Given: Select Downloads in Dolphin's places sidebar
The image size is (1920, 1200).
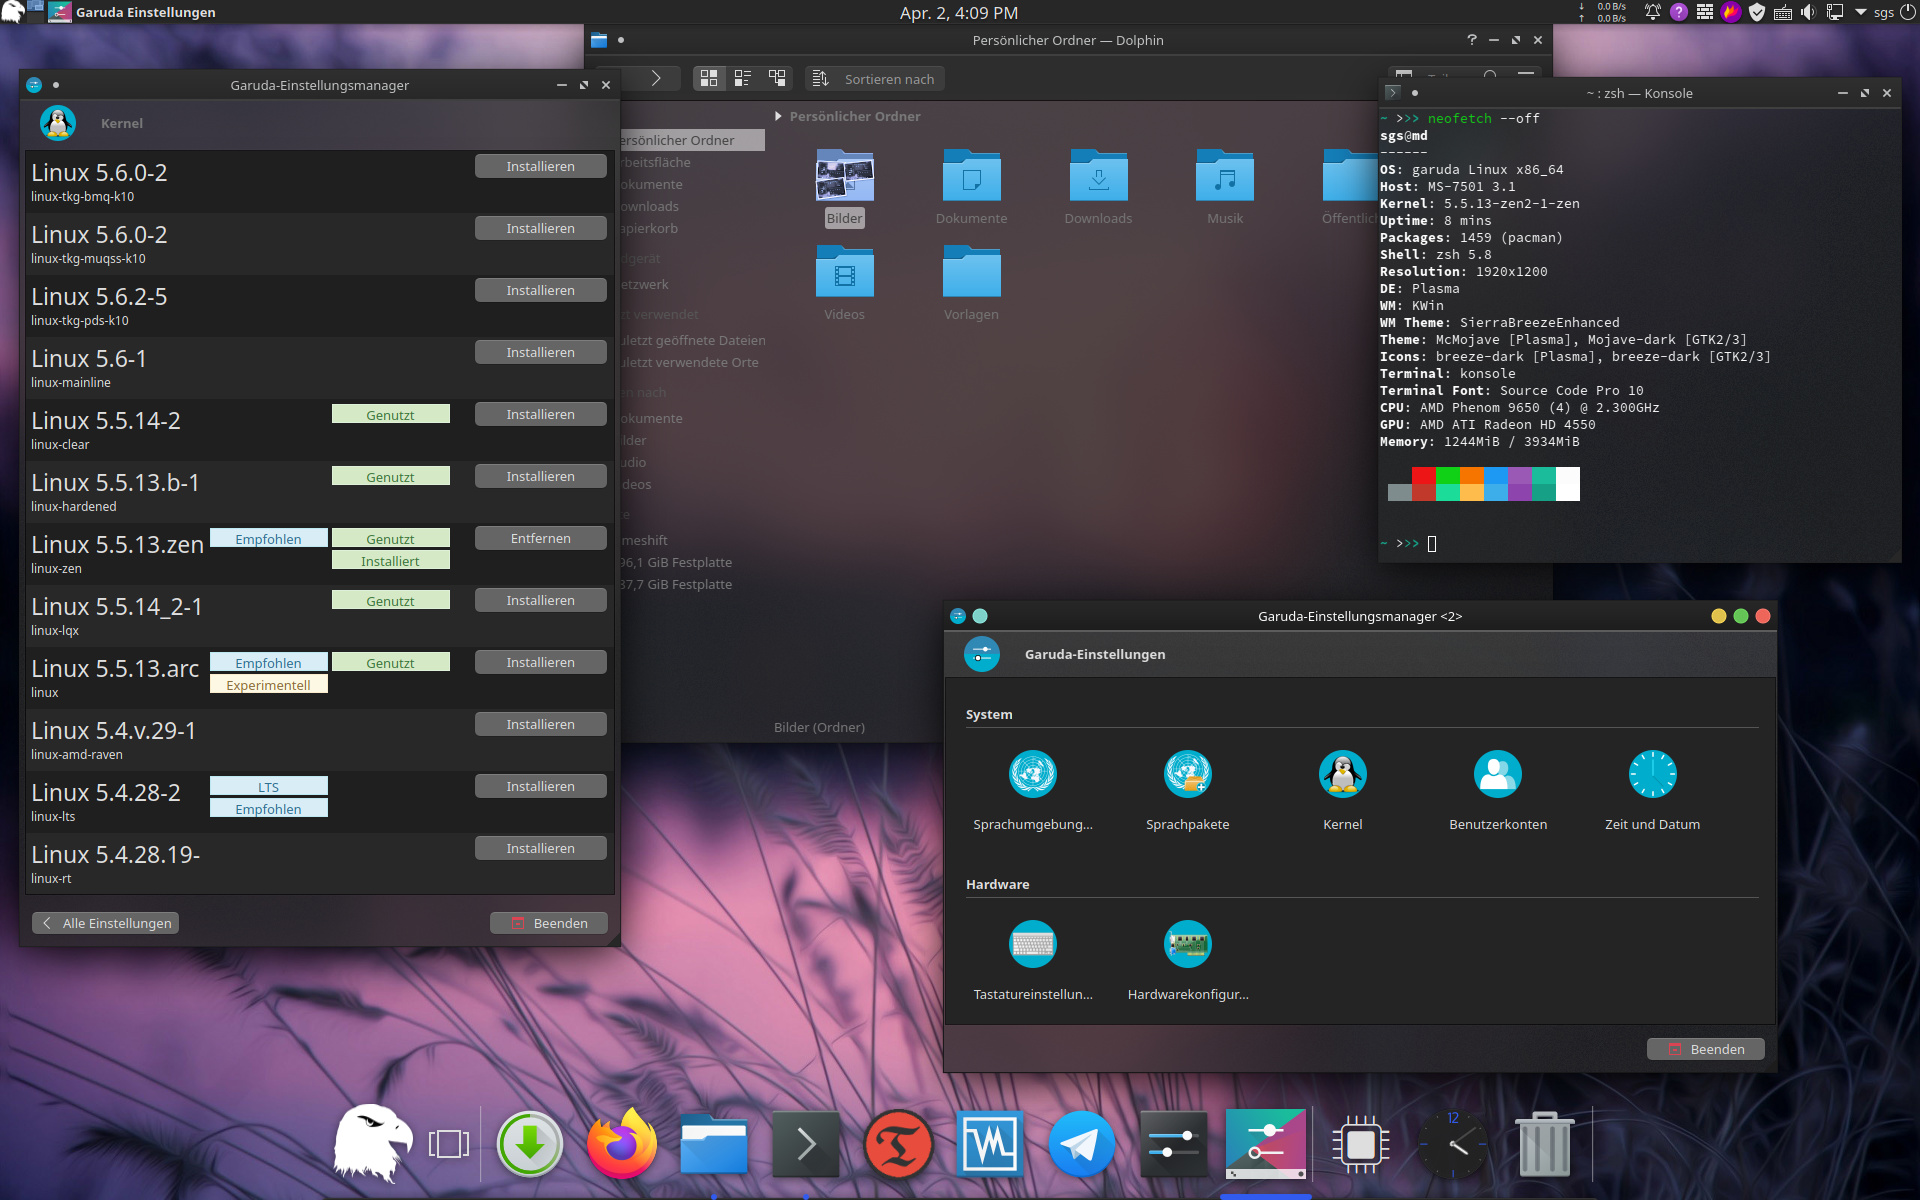Looking at the screenshot, I should point(650,207).
